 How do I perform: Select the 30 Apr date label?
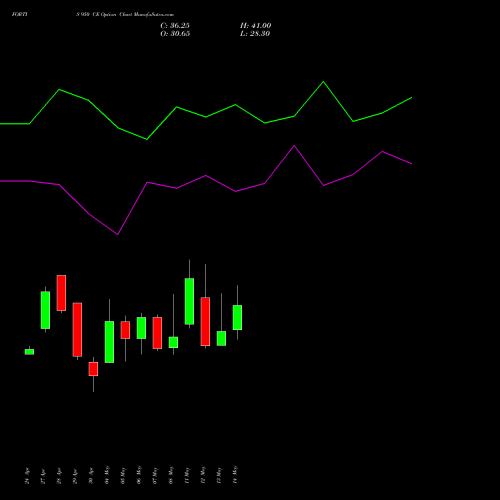(x=91, y=476)
